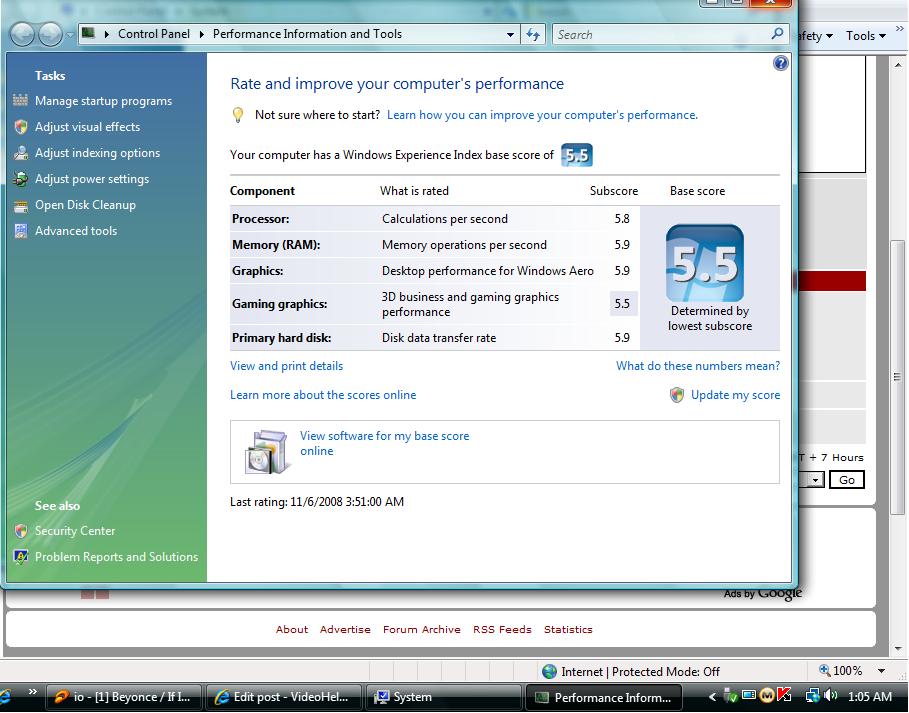
Task: Click the IE page scrollbar down arrow
Action: coord(899,649)
